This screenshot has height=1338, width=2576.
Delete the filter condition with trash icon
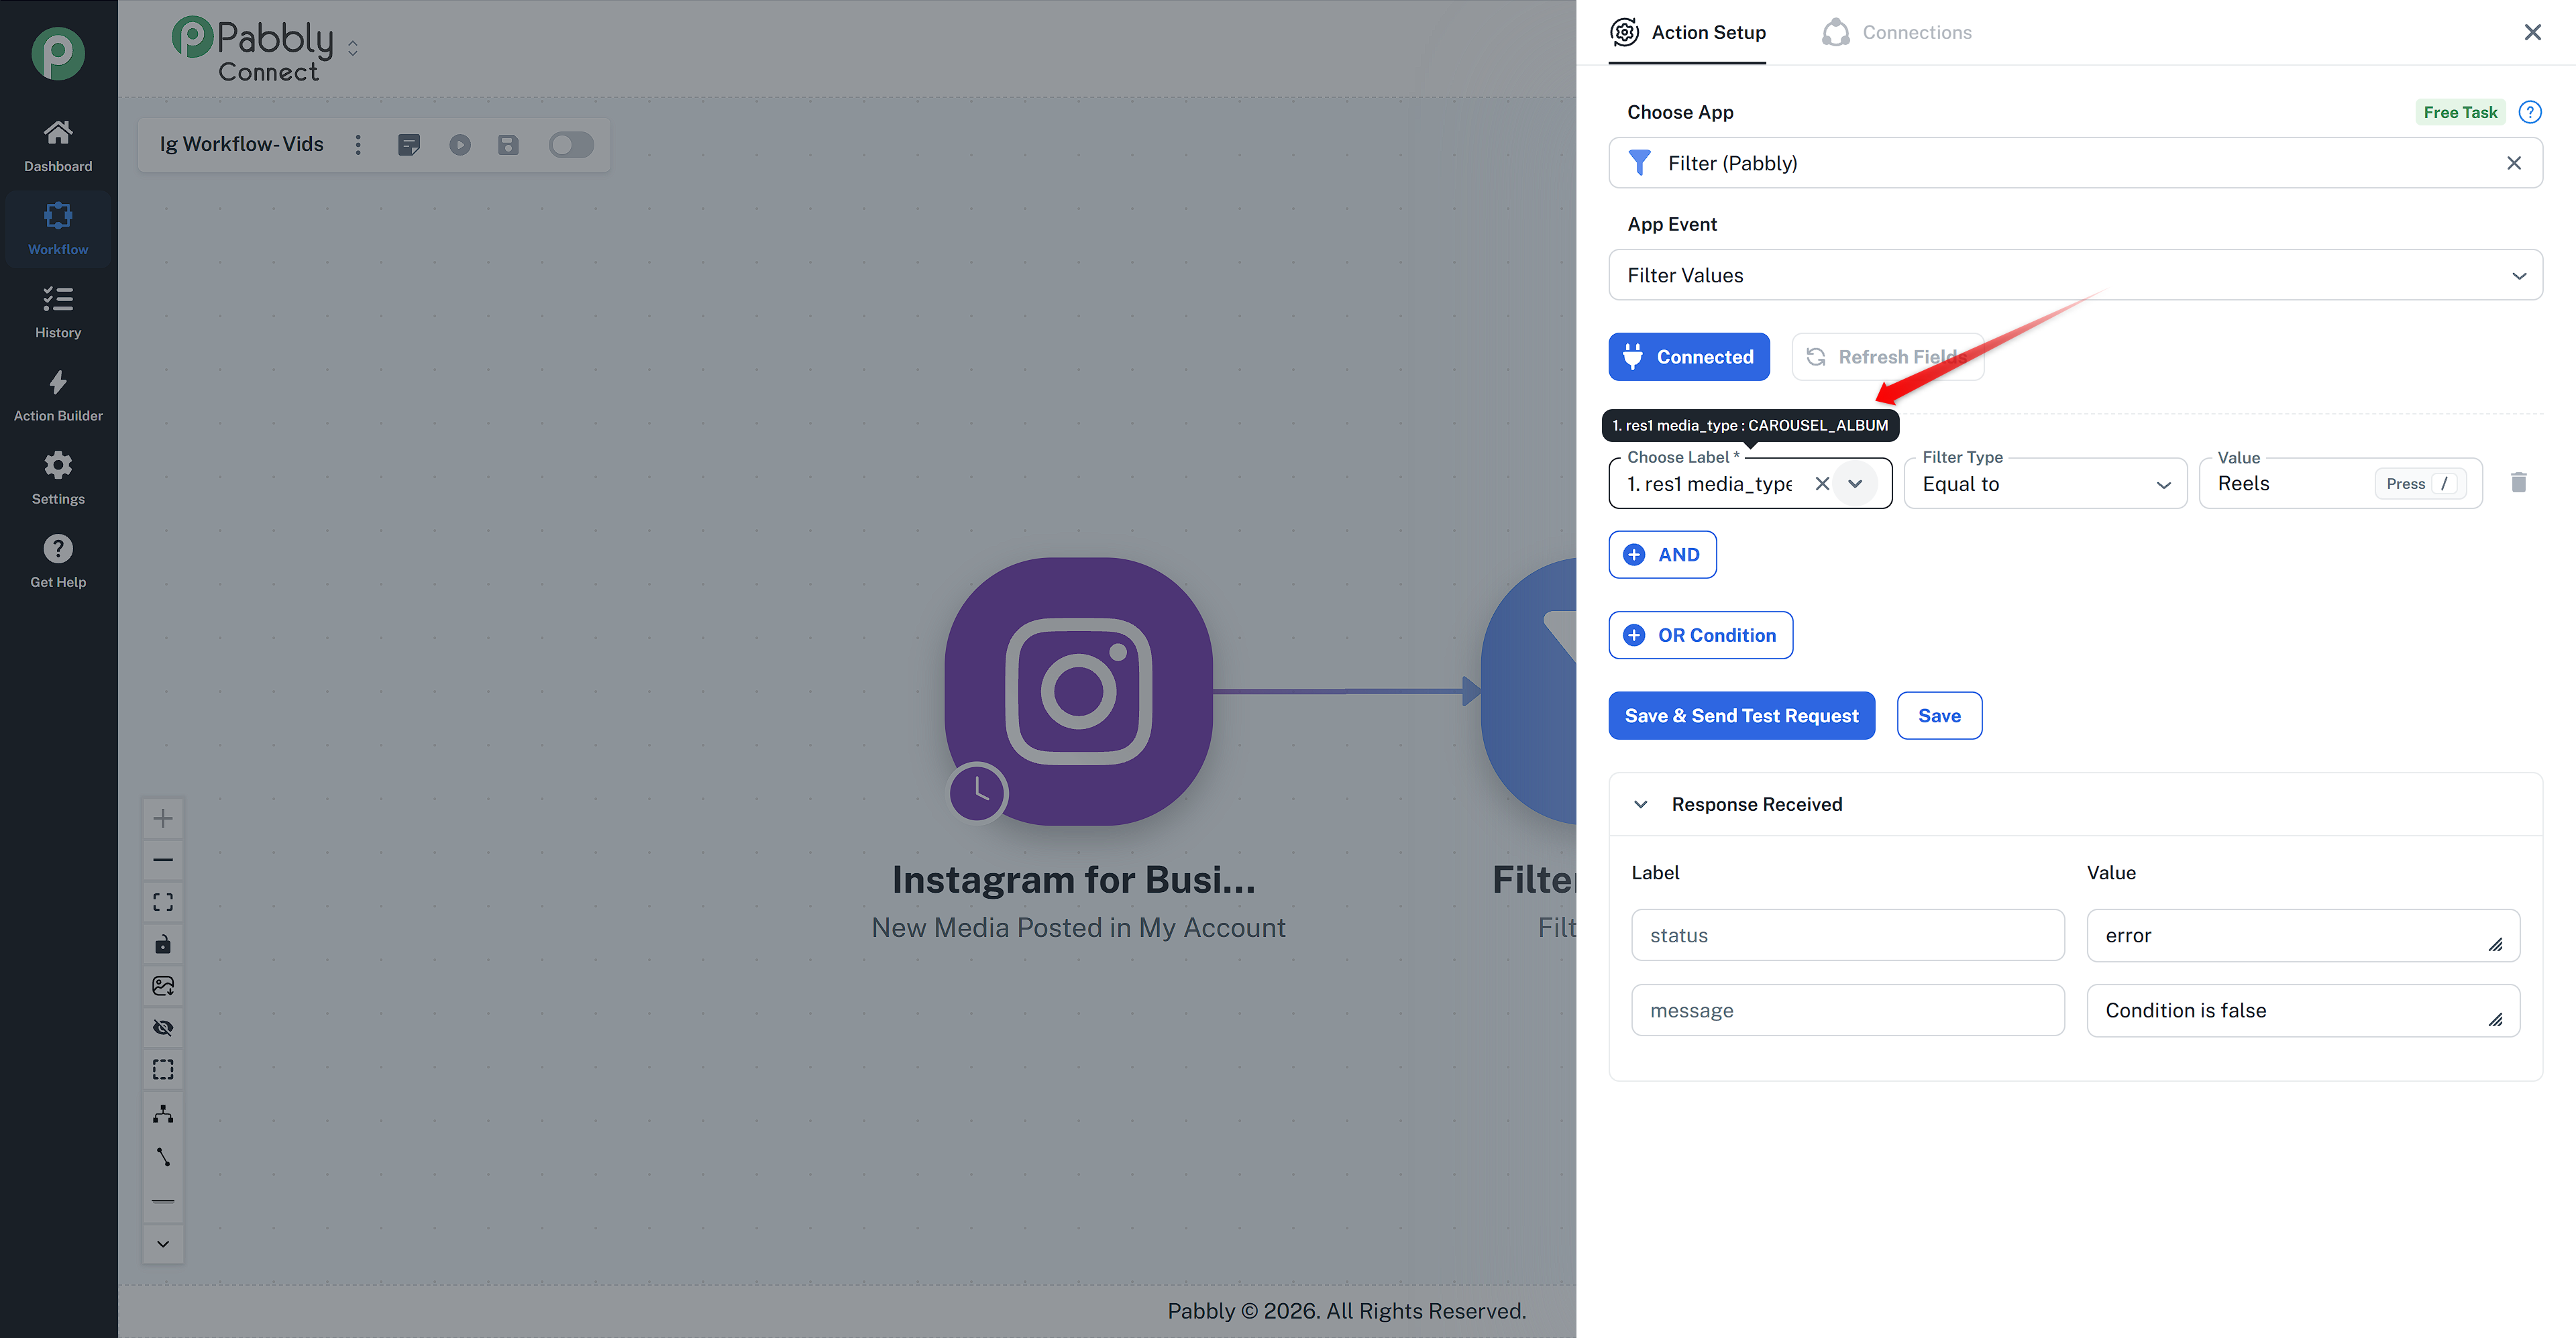click(x=2518, y=483)
